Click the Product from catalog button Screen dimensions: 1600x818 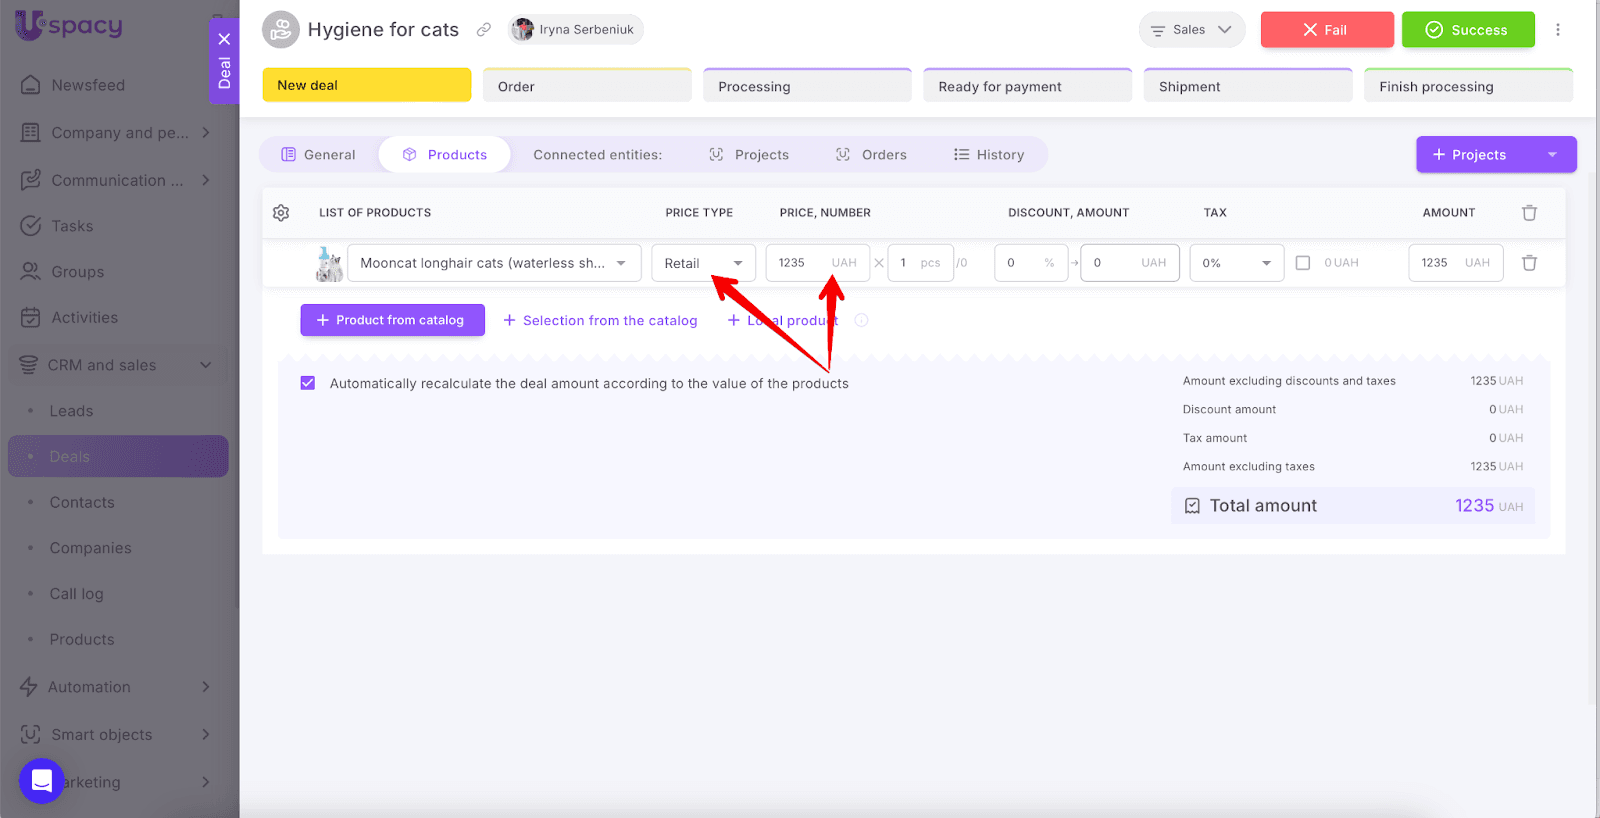pyautogui.click(x=392, y=320)
